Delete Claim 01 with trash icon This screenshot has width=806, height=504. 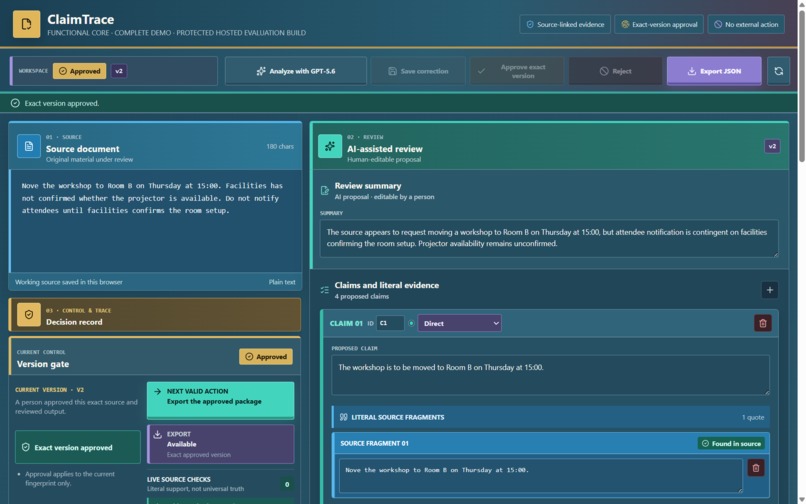(x=763, y=323)
